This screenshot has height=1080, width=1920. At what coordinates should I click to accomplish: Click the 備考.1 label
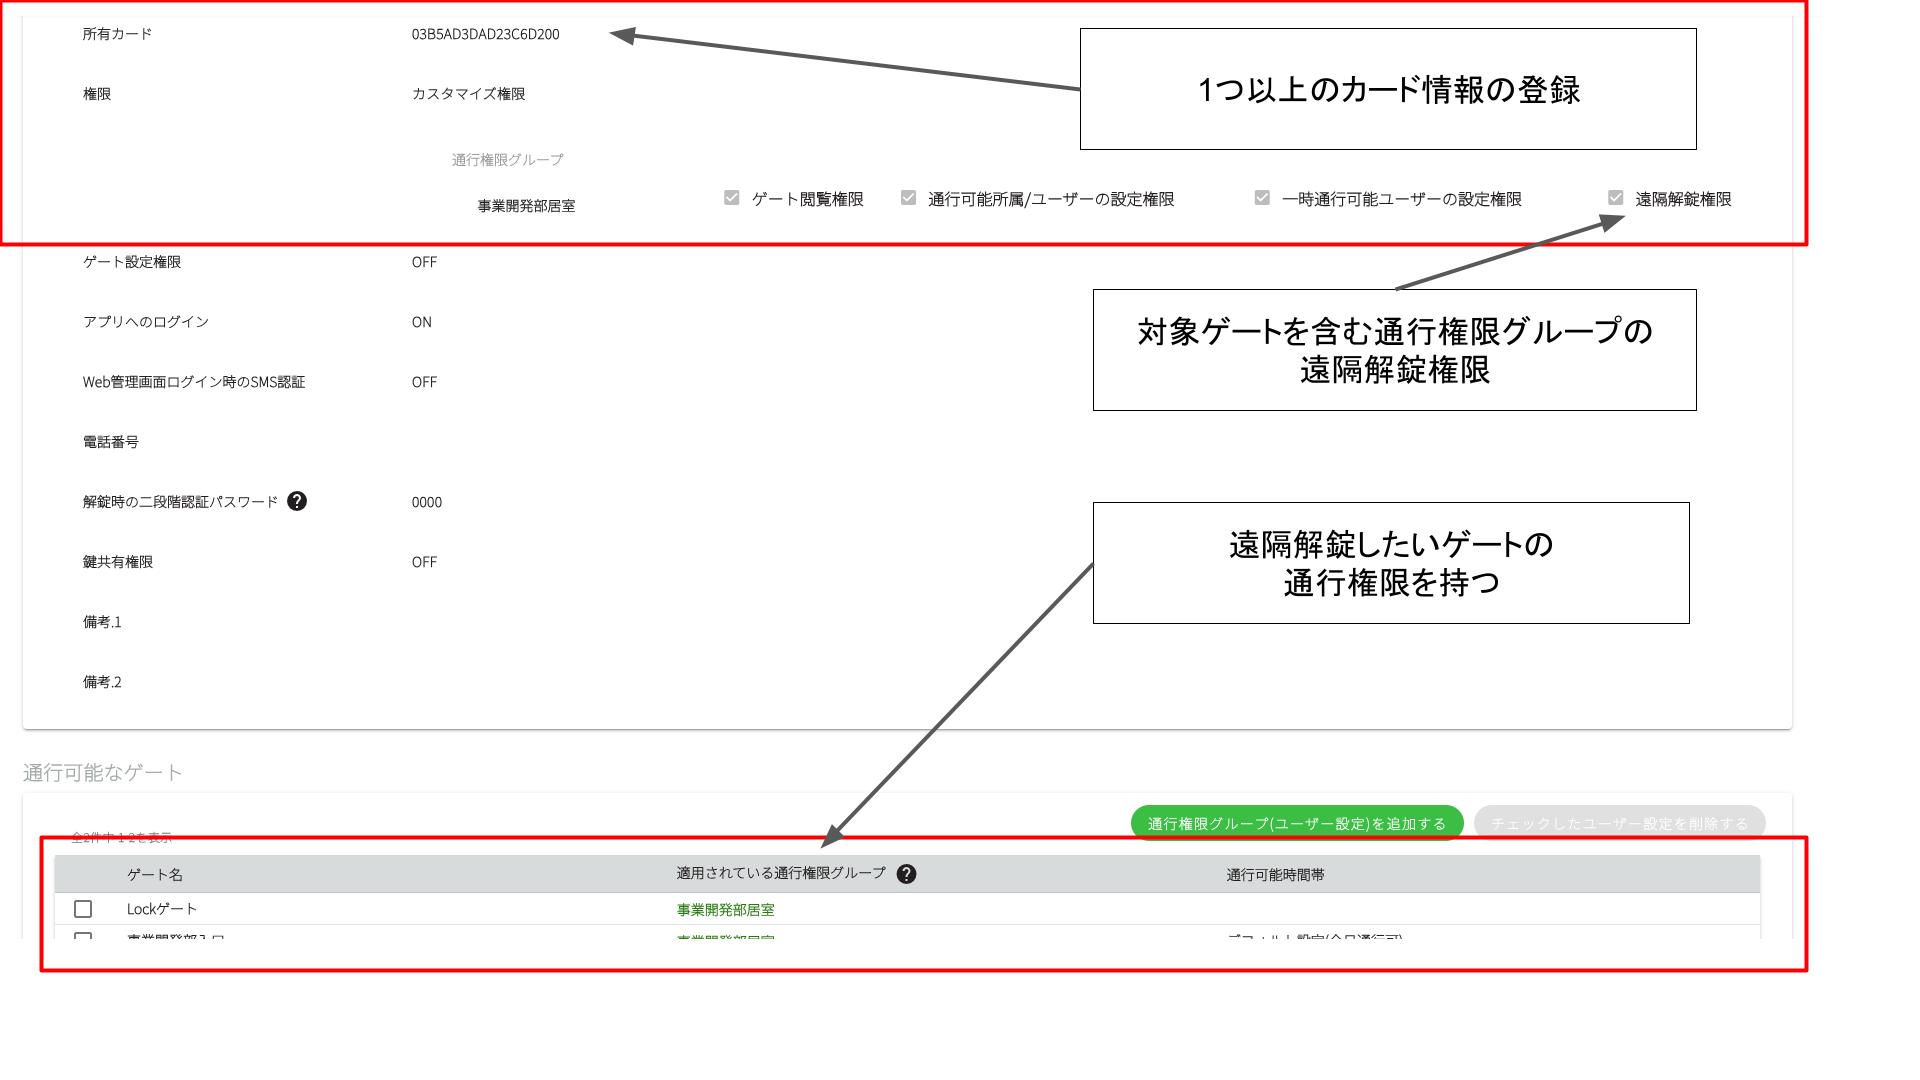[102, 622]
